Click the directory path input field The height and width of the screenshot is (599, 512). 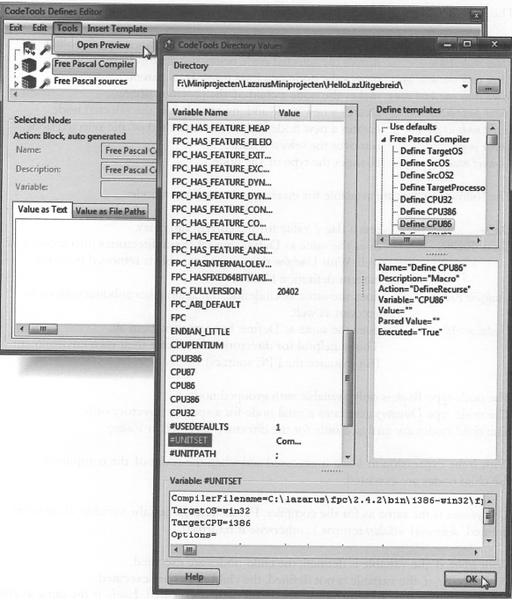point(317,85)
